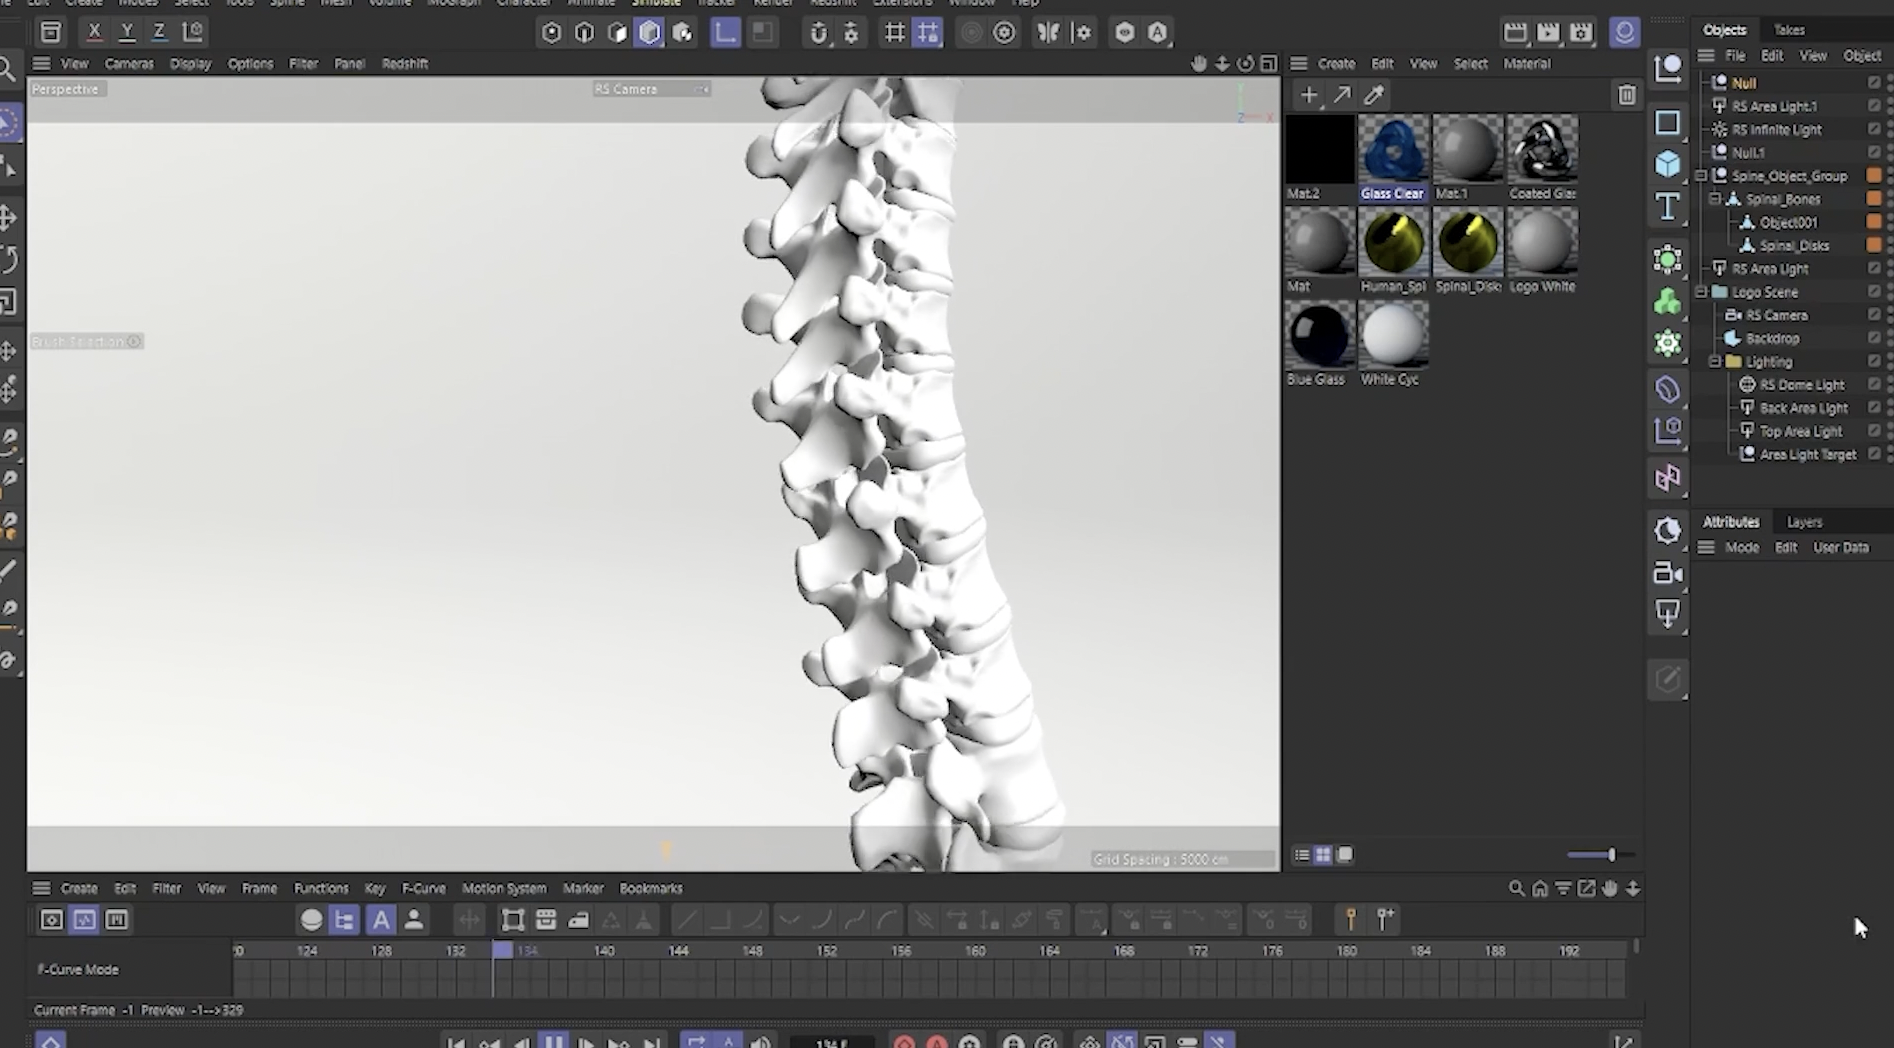The width and height of the screenshot is (1894, 1048).
Task: Click the highlighted axis mode L icon
Action: point(725,33)
